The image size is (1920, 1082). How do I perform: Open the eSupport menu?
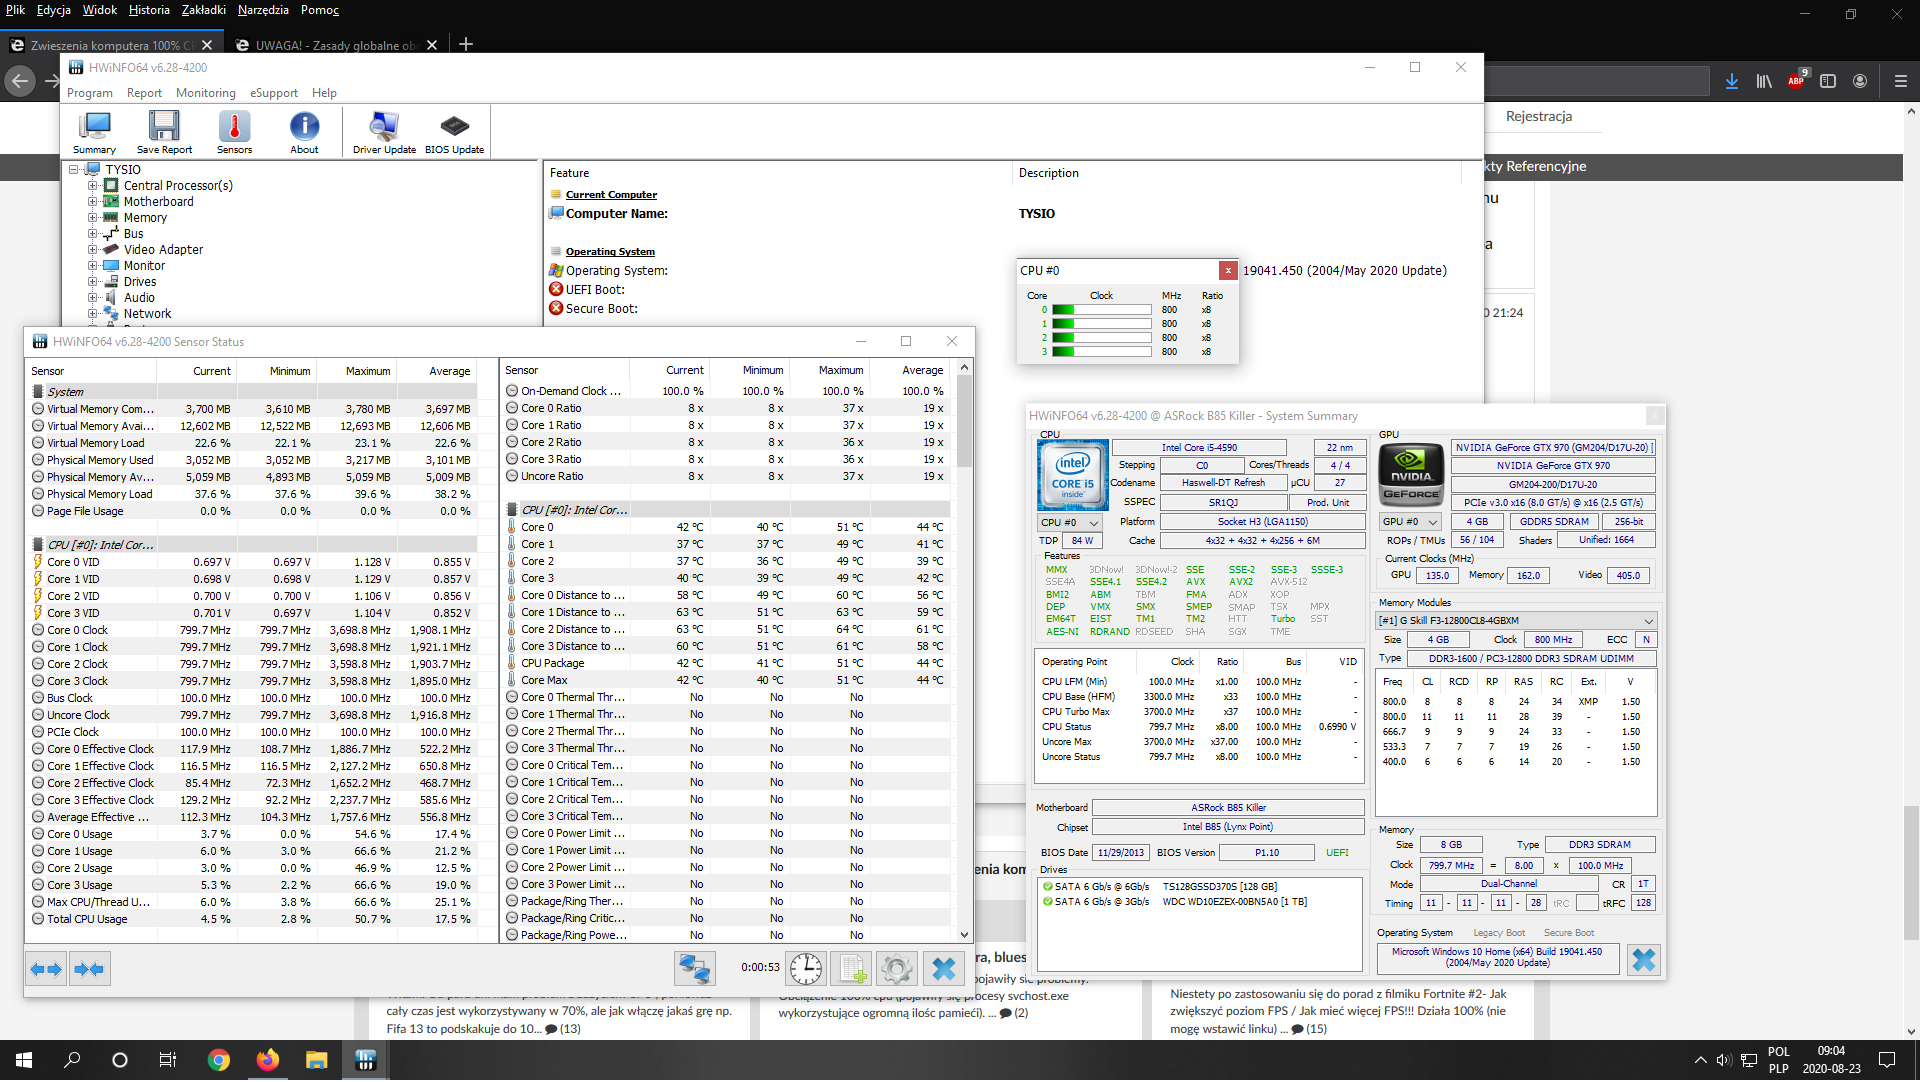tap(274, 93)
